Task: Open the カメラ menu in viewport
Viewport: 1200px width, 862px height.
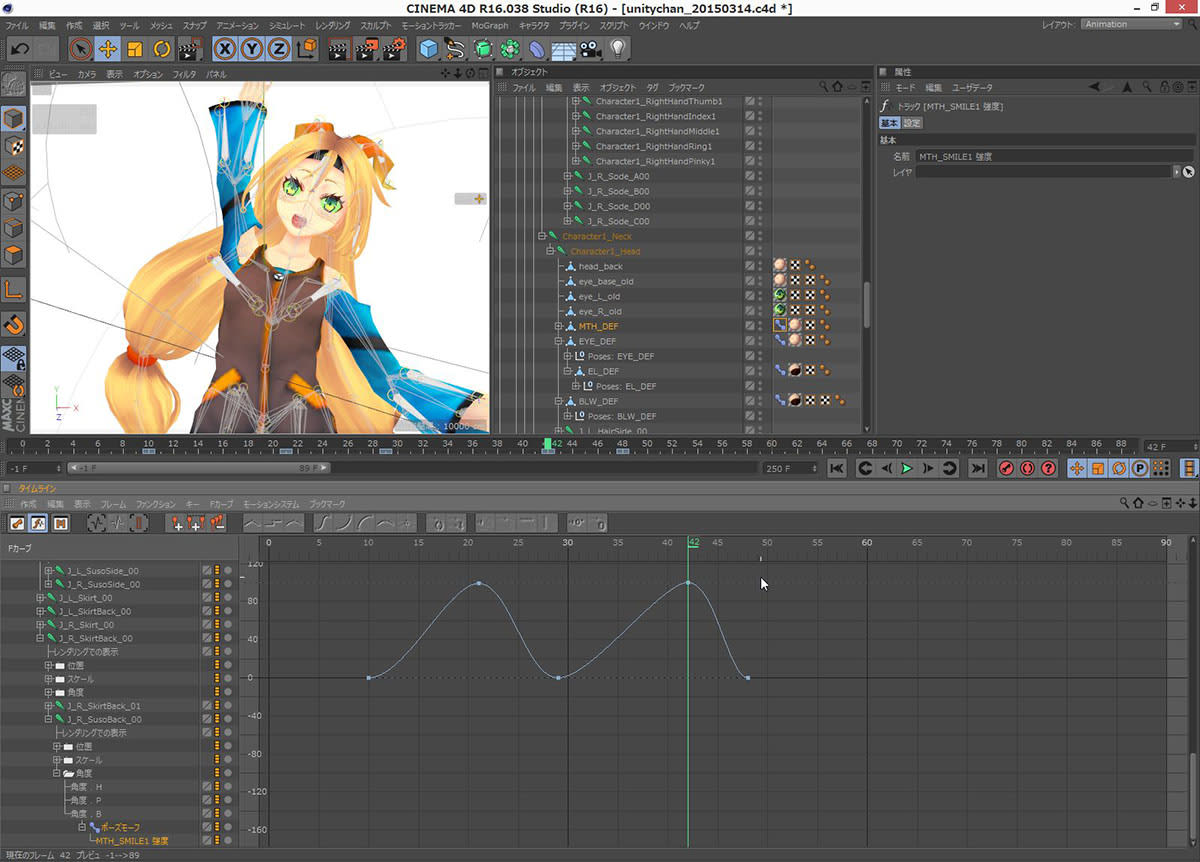Action: coord(87,74)
